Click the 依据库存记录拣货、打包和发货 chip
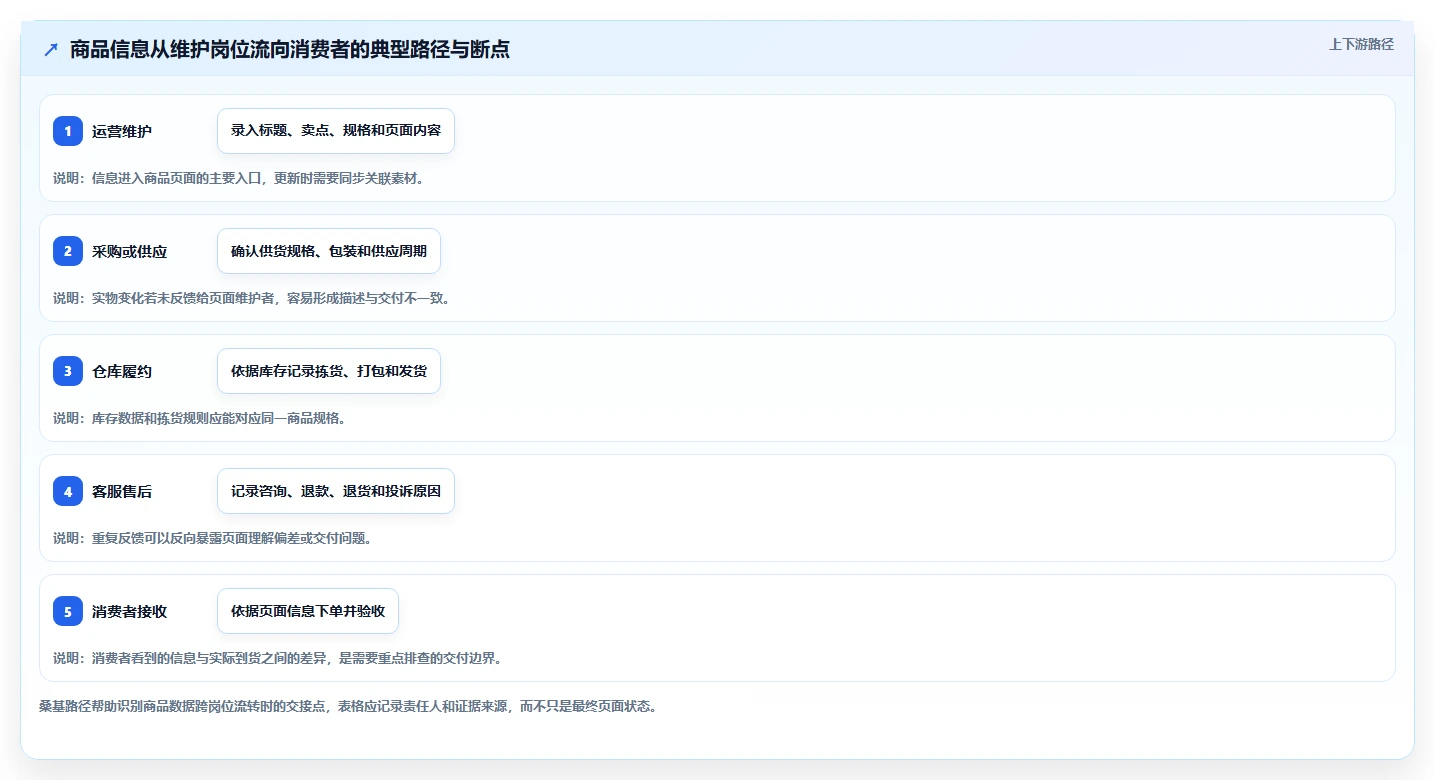Viewport: 1435px width, 780px height. (329, 371)
